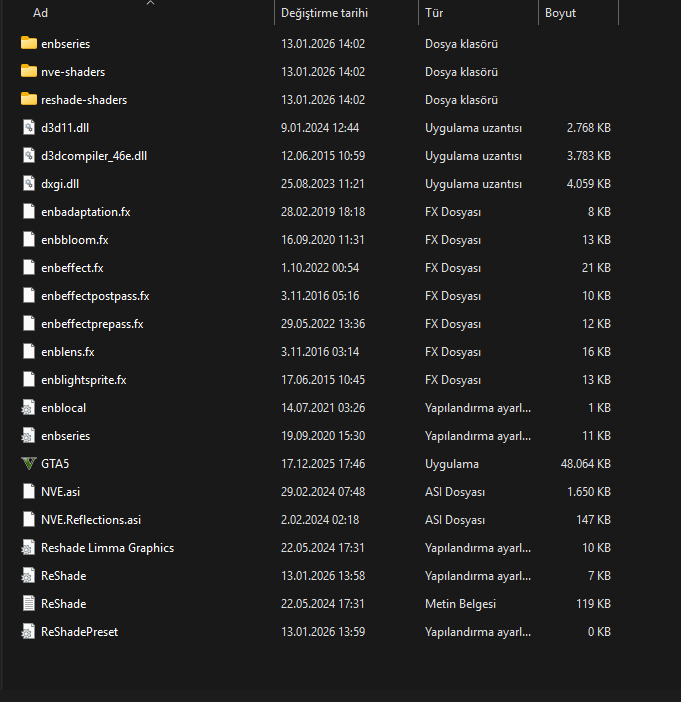Click the dxgi.dll file icon
This screenshot has height=702, width=681.
tap(29, 184)
